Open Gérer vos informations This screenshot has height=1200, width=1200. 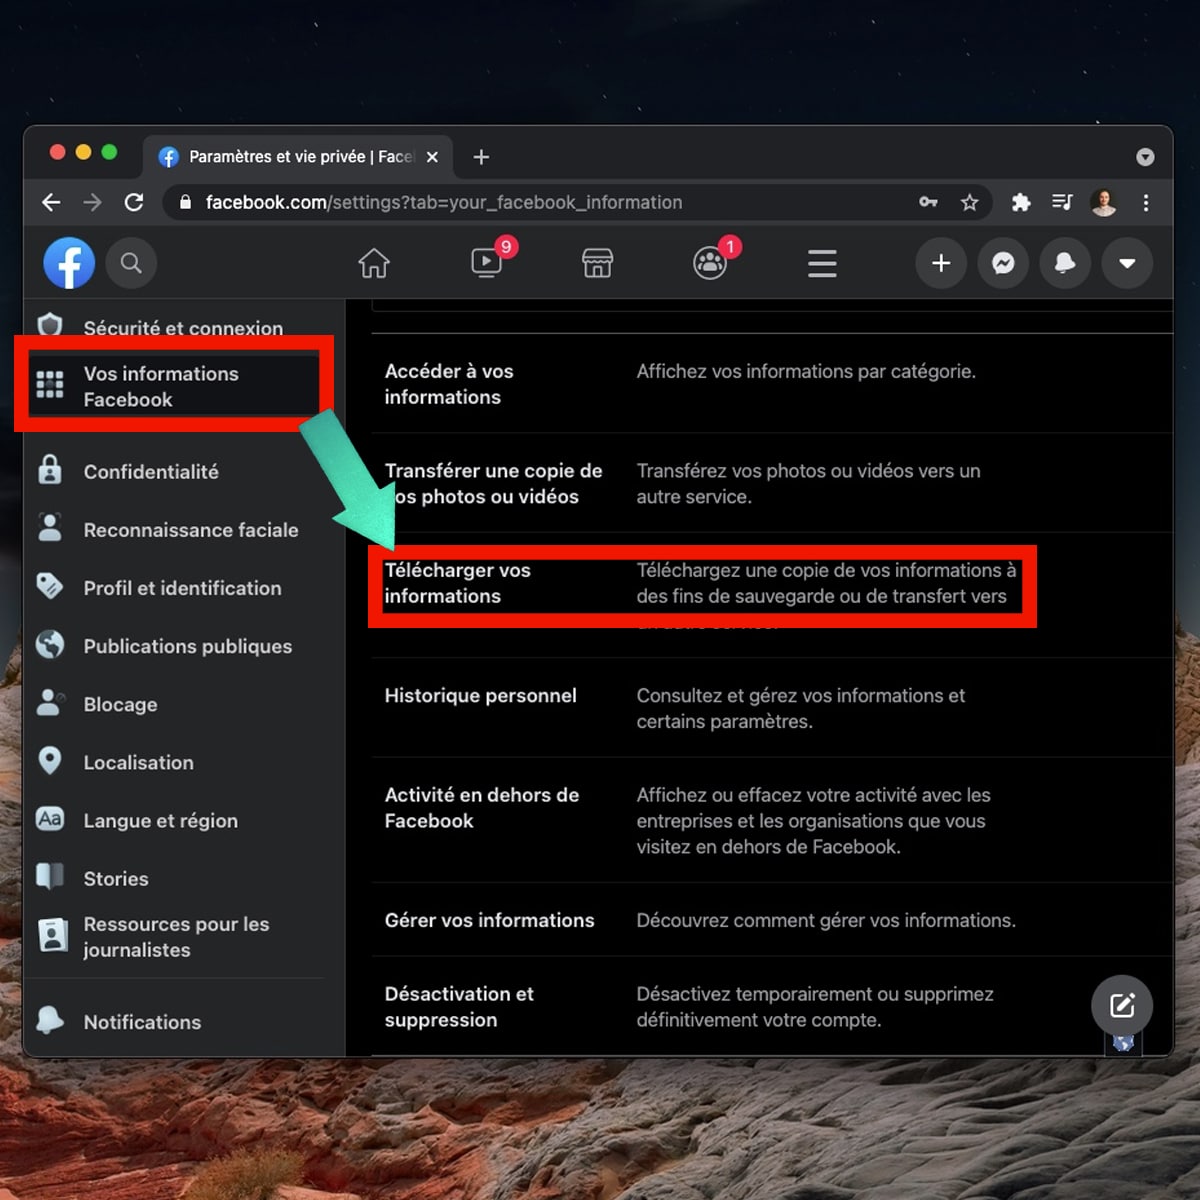tap(772, 920)
